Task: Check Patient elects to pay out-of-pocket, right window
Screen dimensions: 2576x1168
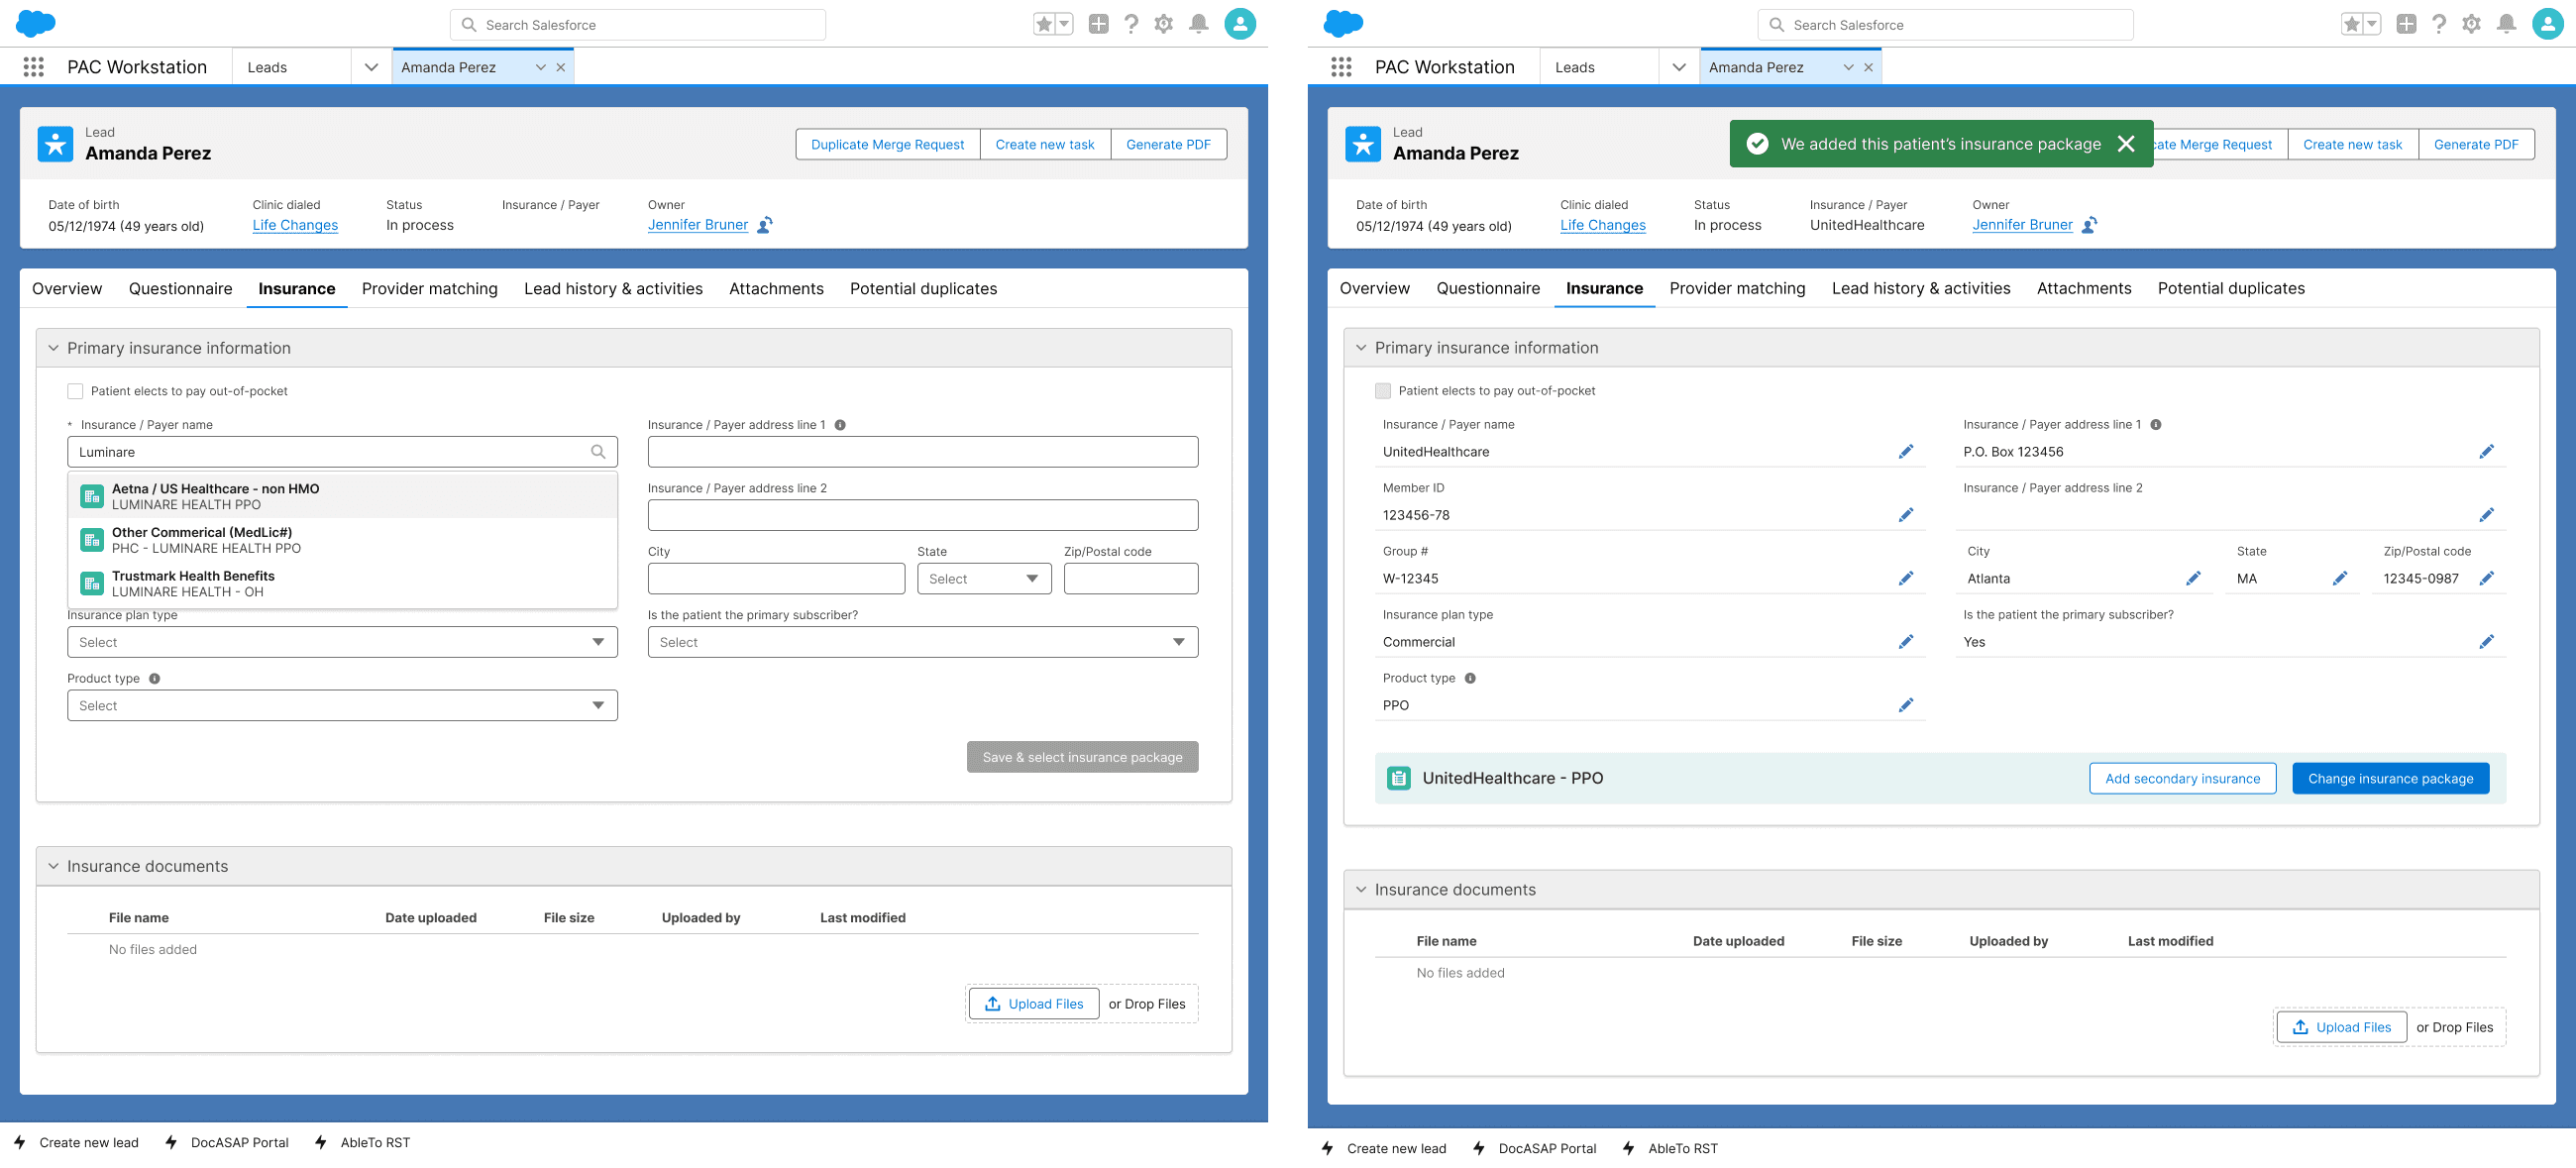Action: pyautogui.click(x=1383, y=391)
